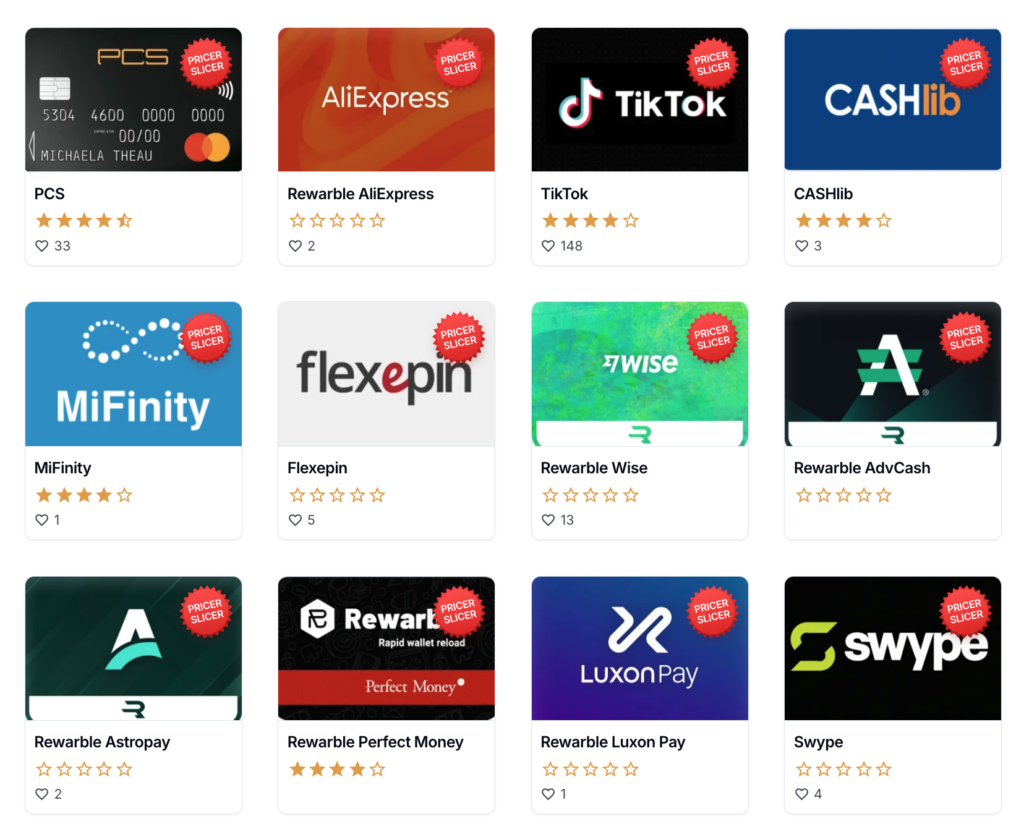Open the Flexepin logo image

tap(387, 374)
